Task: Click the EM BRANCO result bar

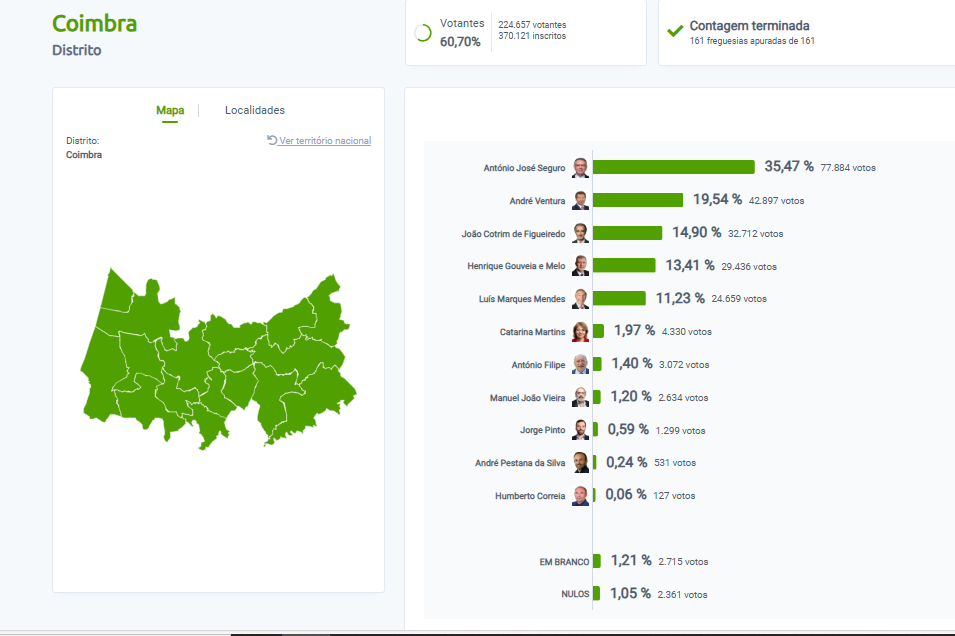Action: point(597,561)
